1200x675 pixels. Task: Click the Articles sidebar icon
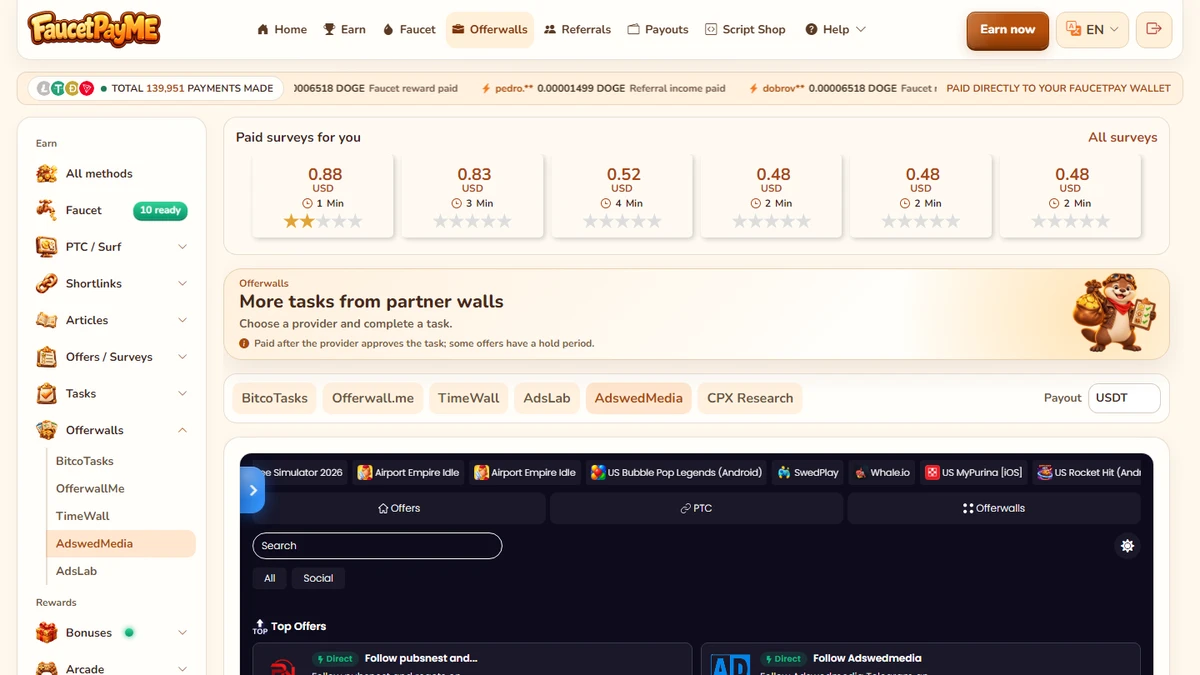pyautogui.click(x=47, y=320)
